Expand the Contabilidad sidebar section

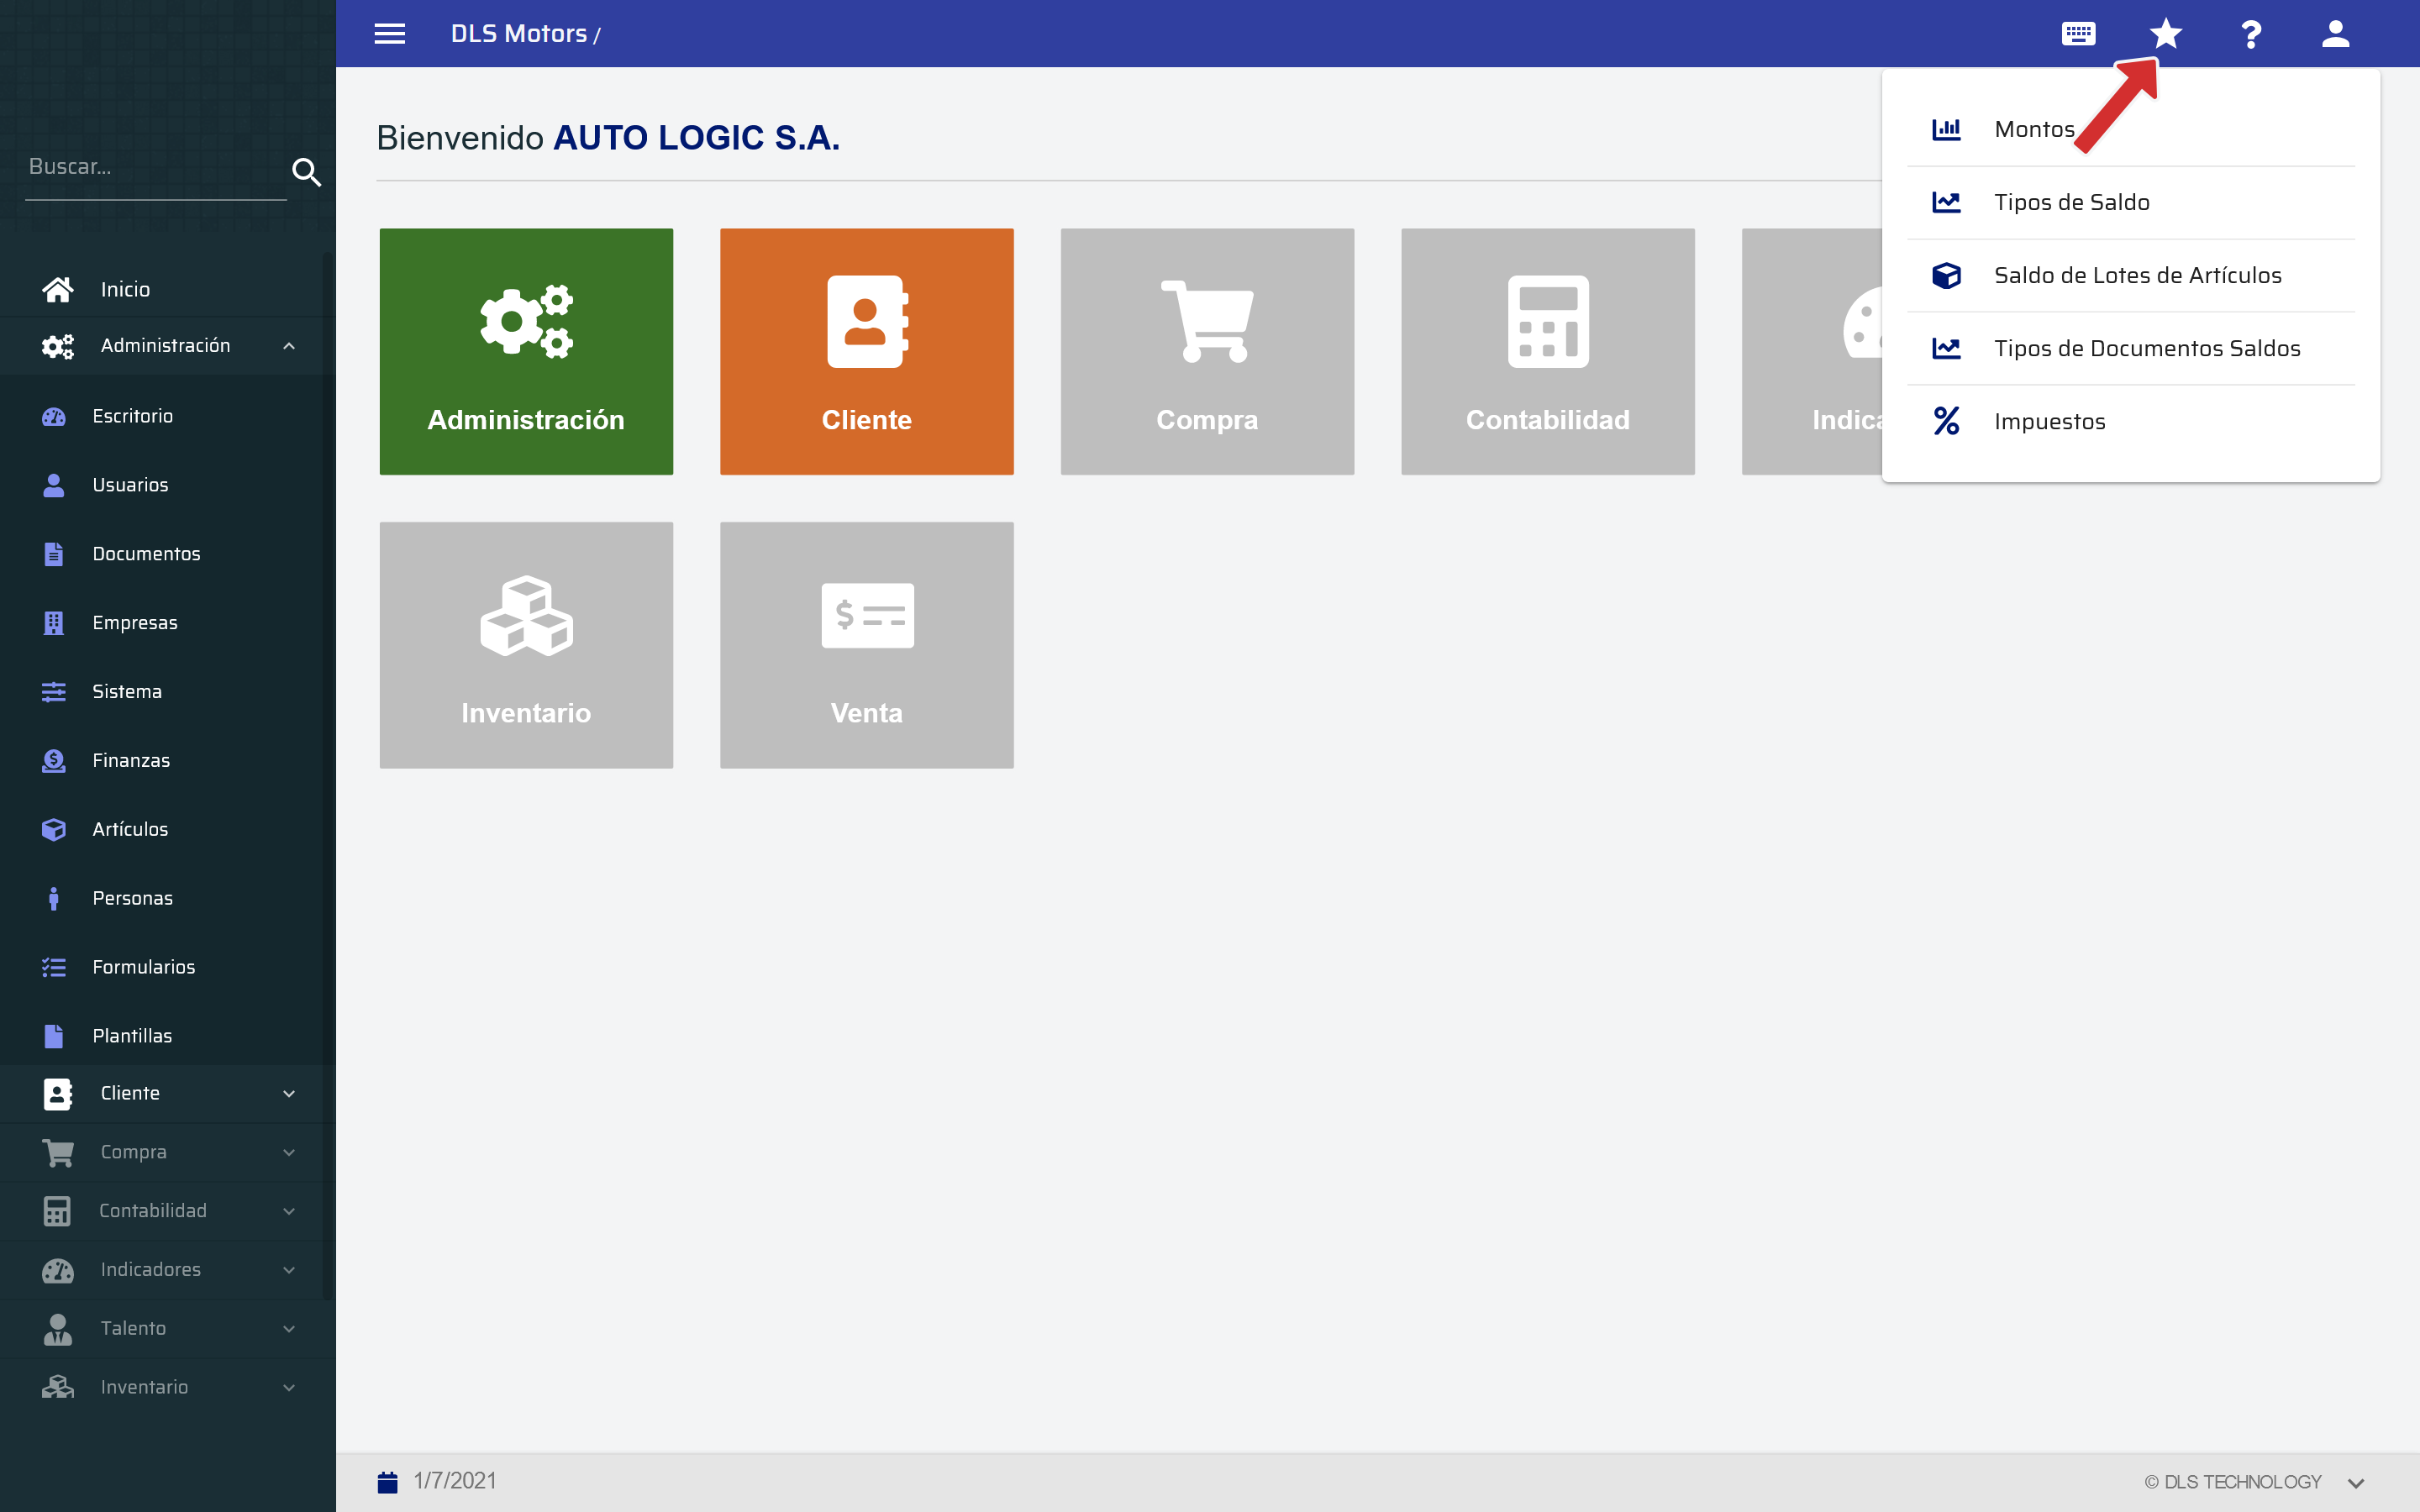288,1211
